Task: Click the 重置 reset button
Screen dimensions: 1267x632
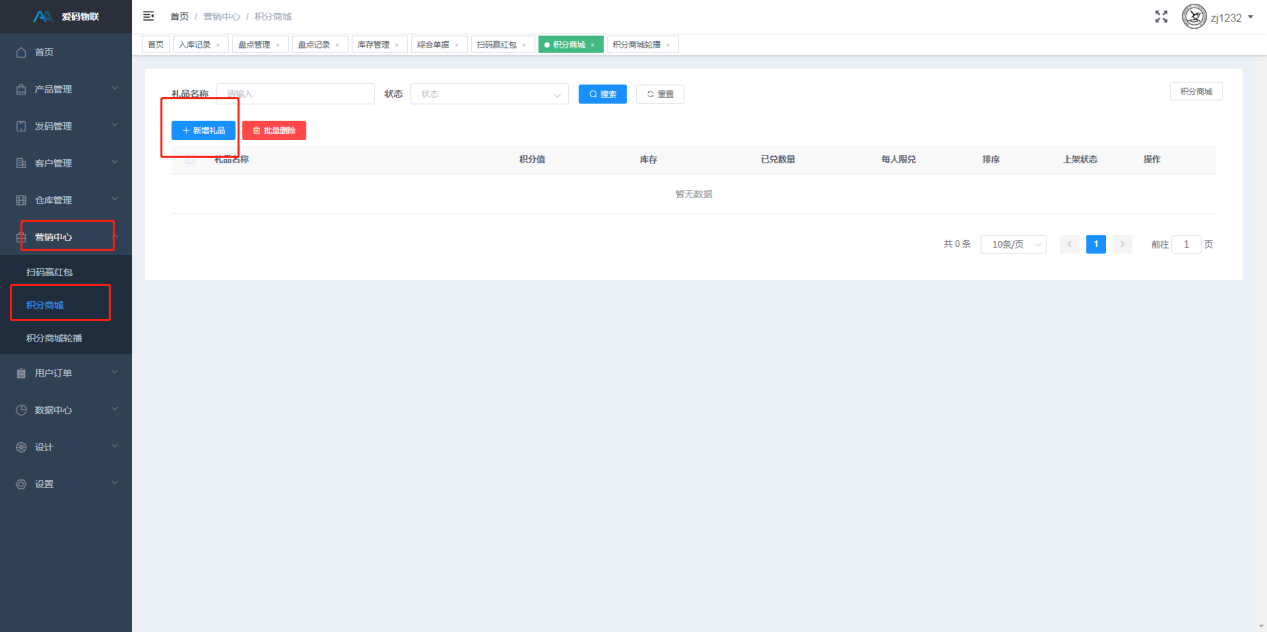Action: click(x=660, y=94)
